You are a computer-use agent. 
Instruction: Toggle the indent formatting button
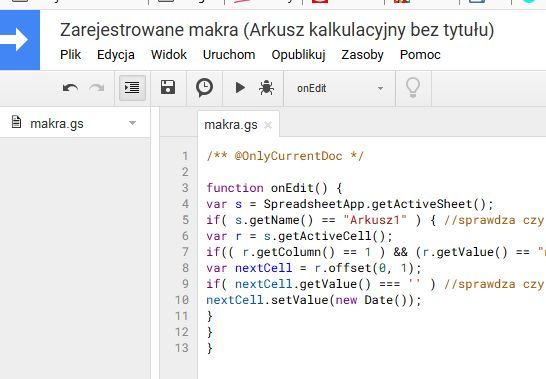(x=132, y=88)
